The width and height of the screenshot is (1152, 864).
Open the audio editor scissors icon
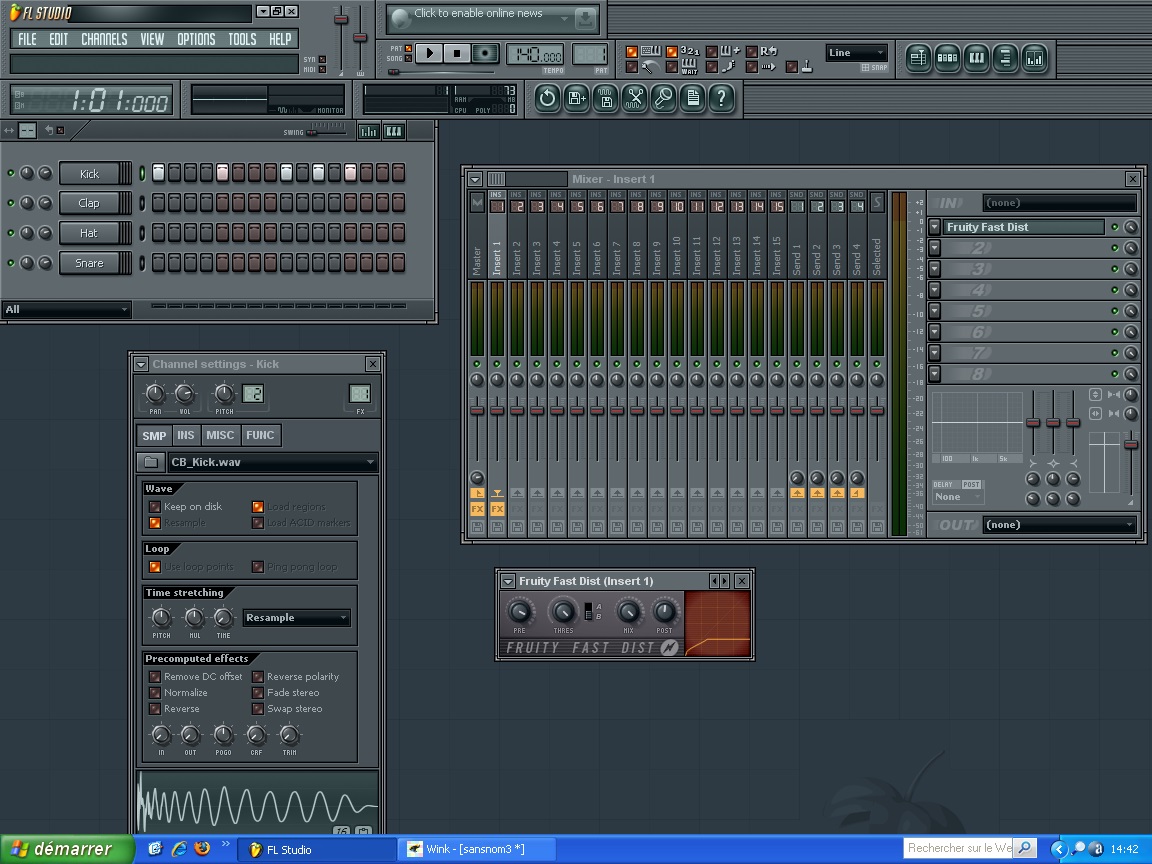[635, 98]
